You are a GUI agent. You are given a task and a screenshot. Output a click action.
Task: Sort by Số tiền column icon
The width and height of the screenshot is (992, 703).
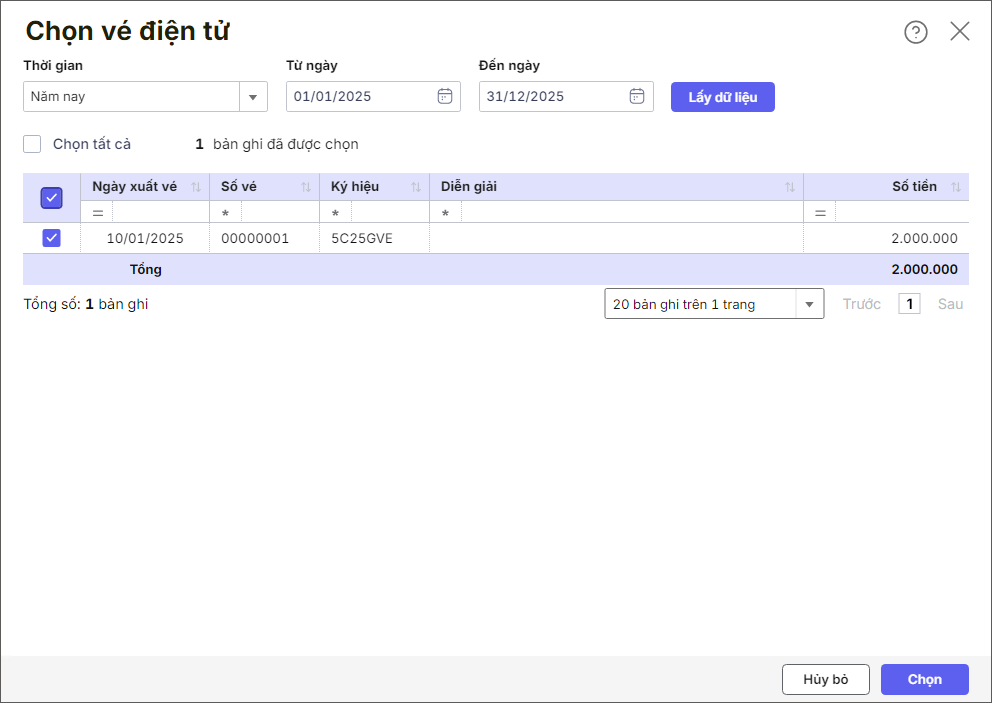tap(955, 187)
